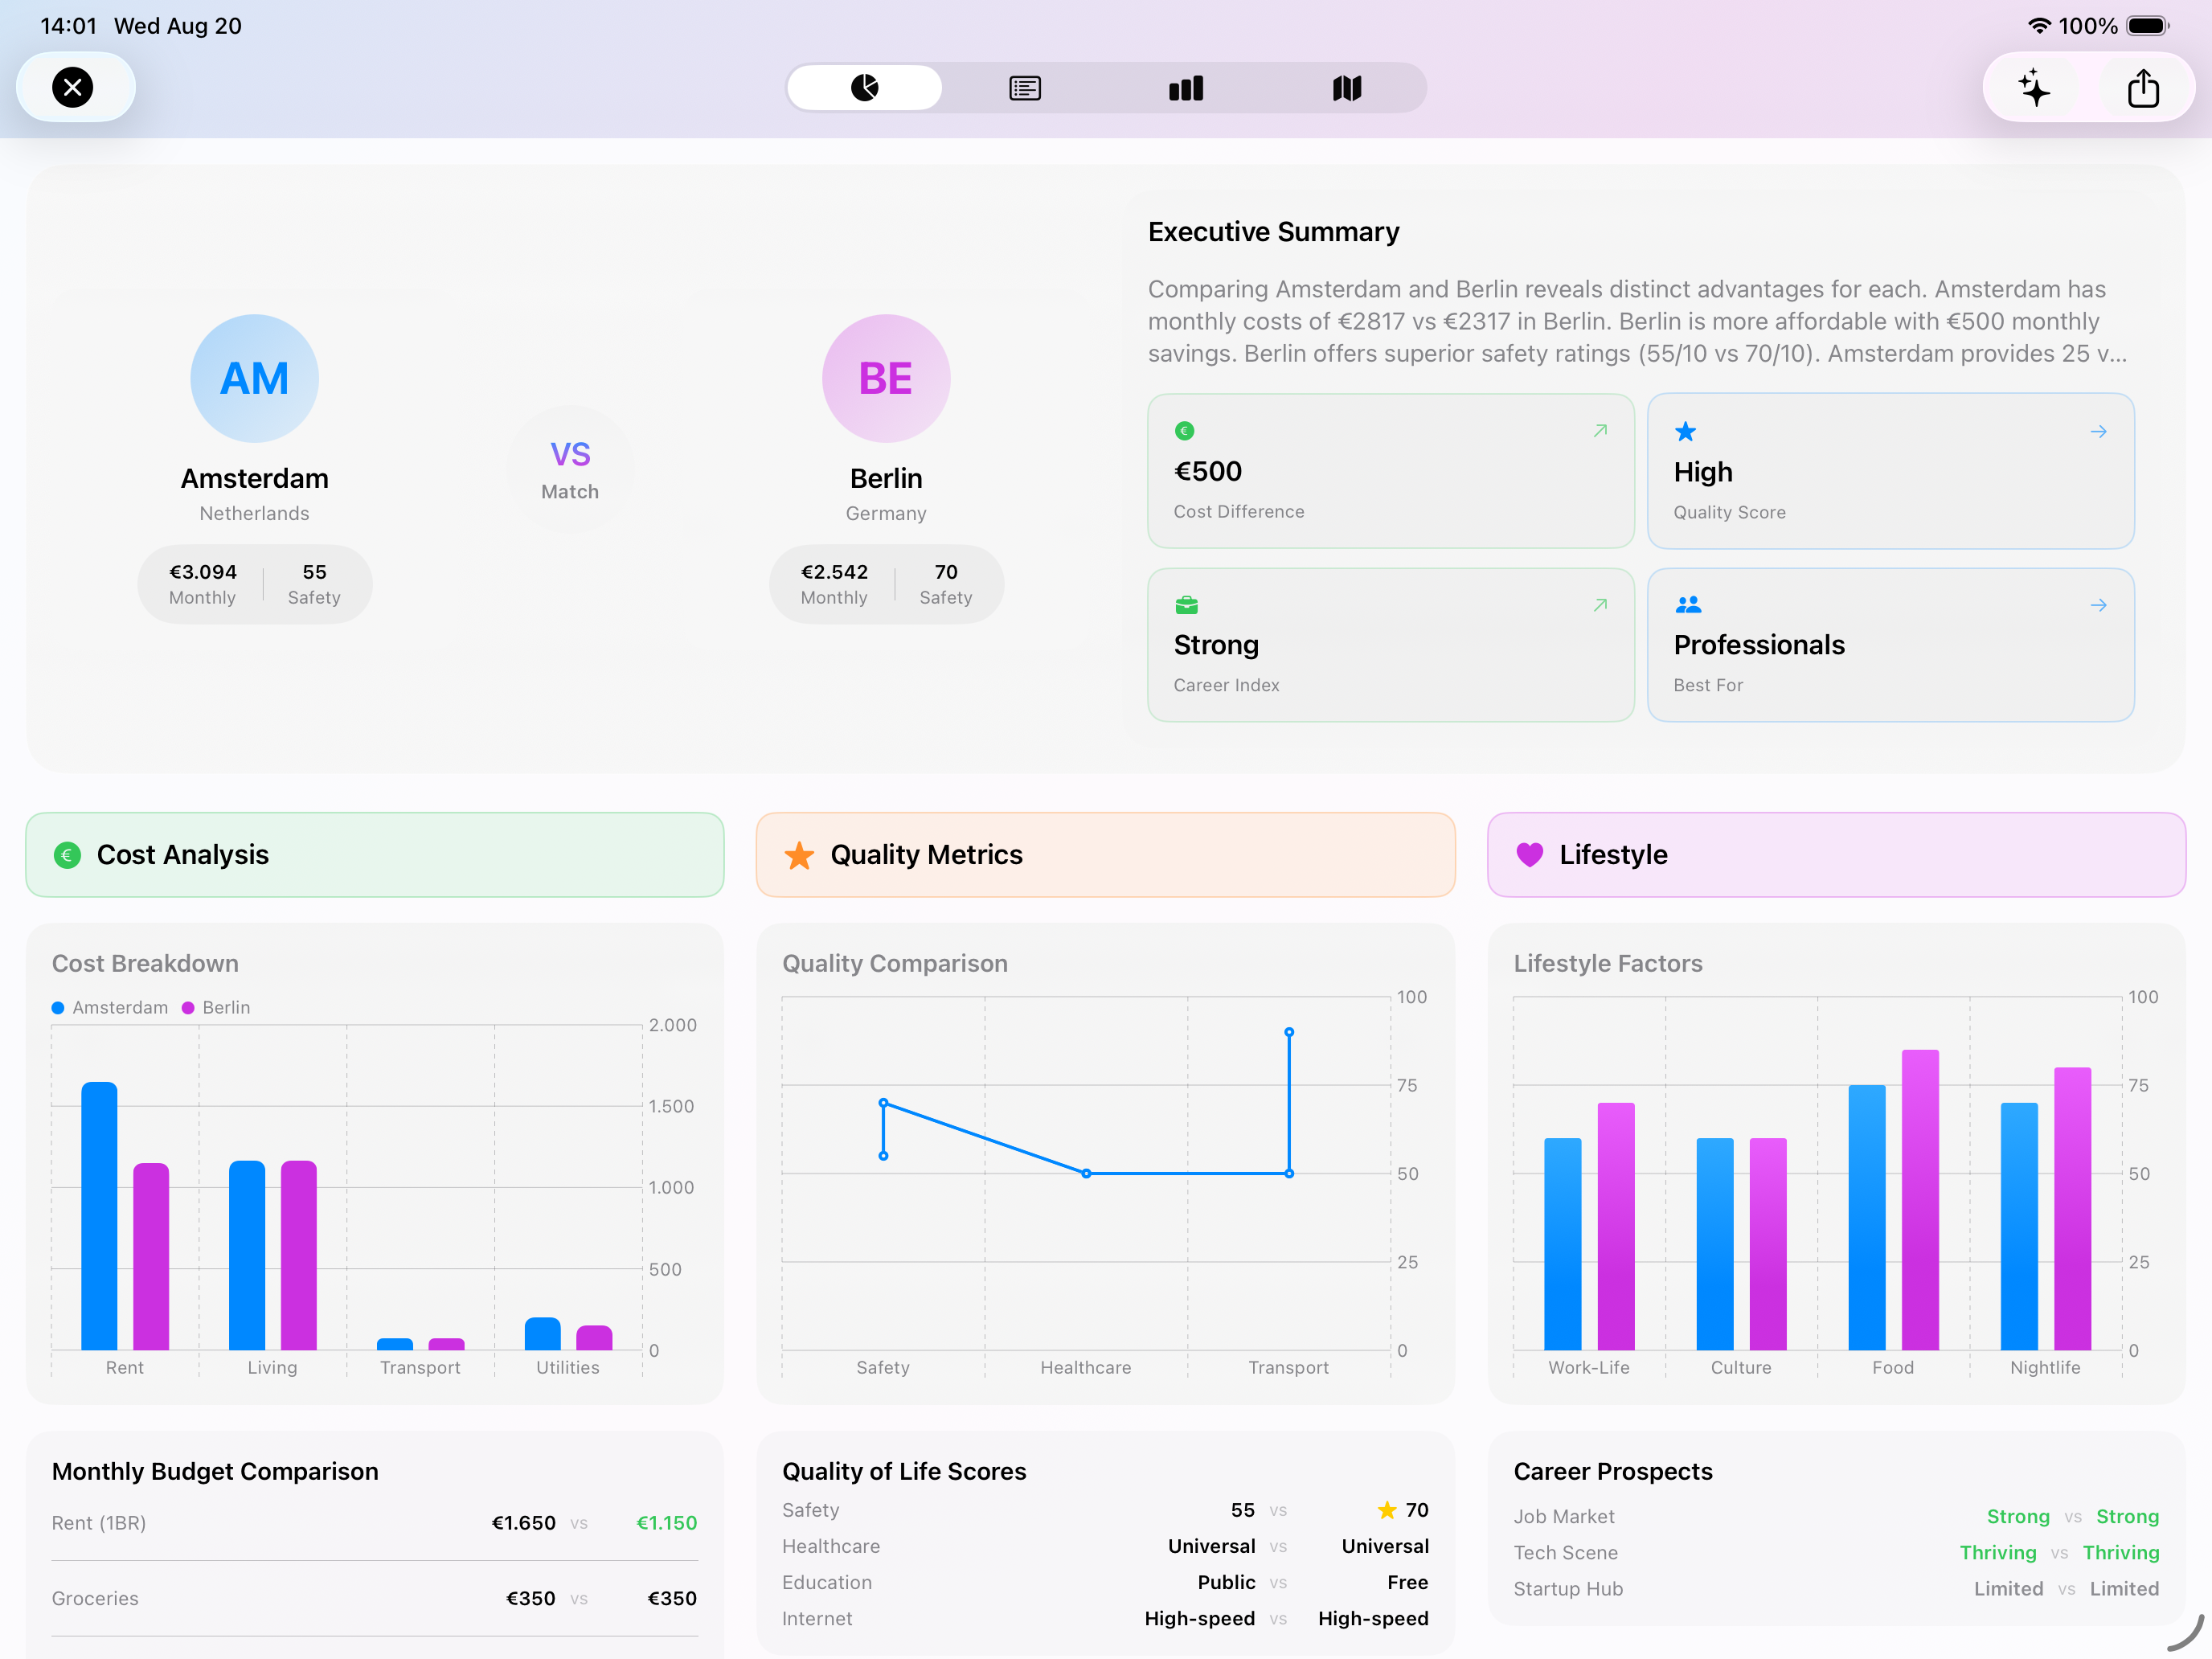
Task: Switch to the list details tab
Action: pyautogui.click(x=1025, y=88)
